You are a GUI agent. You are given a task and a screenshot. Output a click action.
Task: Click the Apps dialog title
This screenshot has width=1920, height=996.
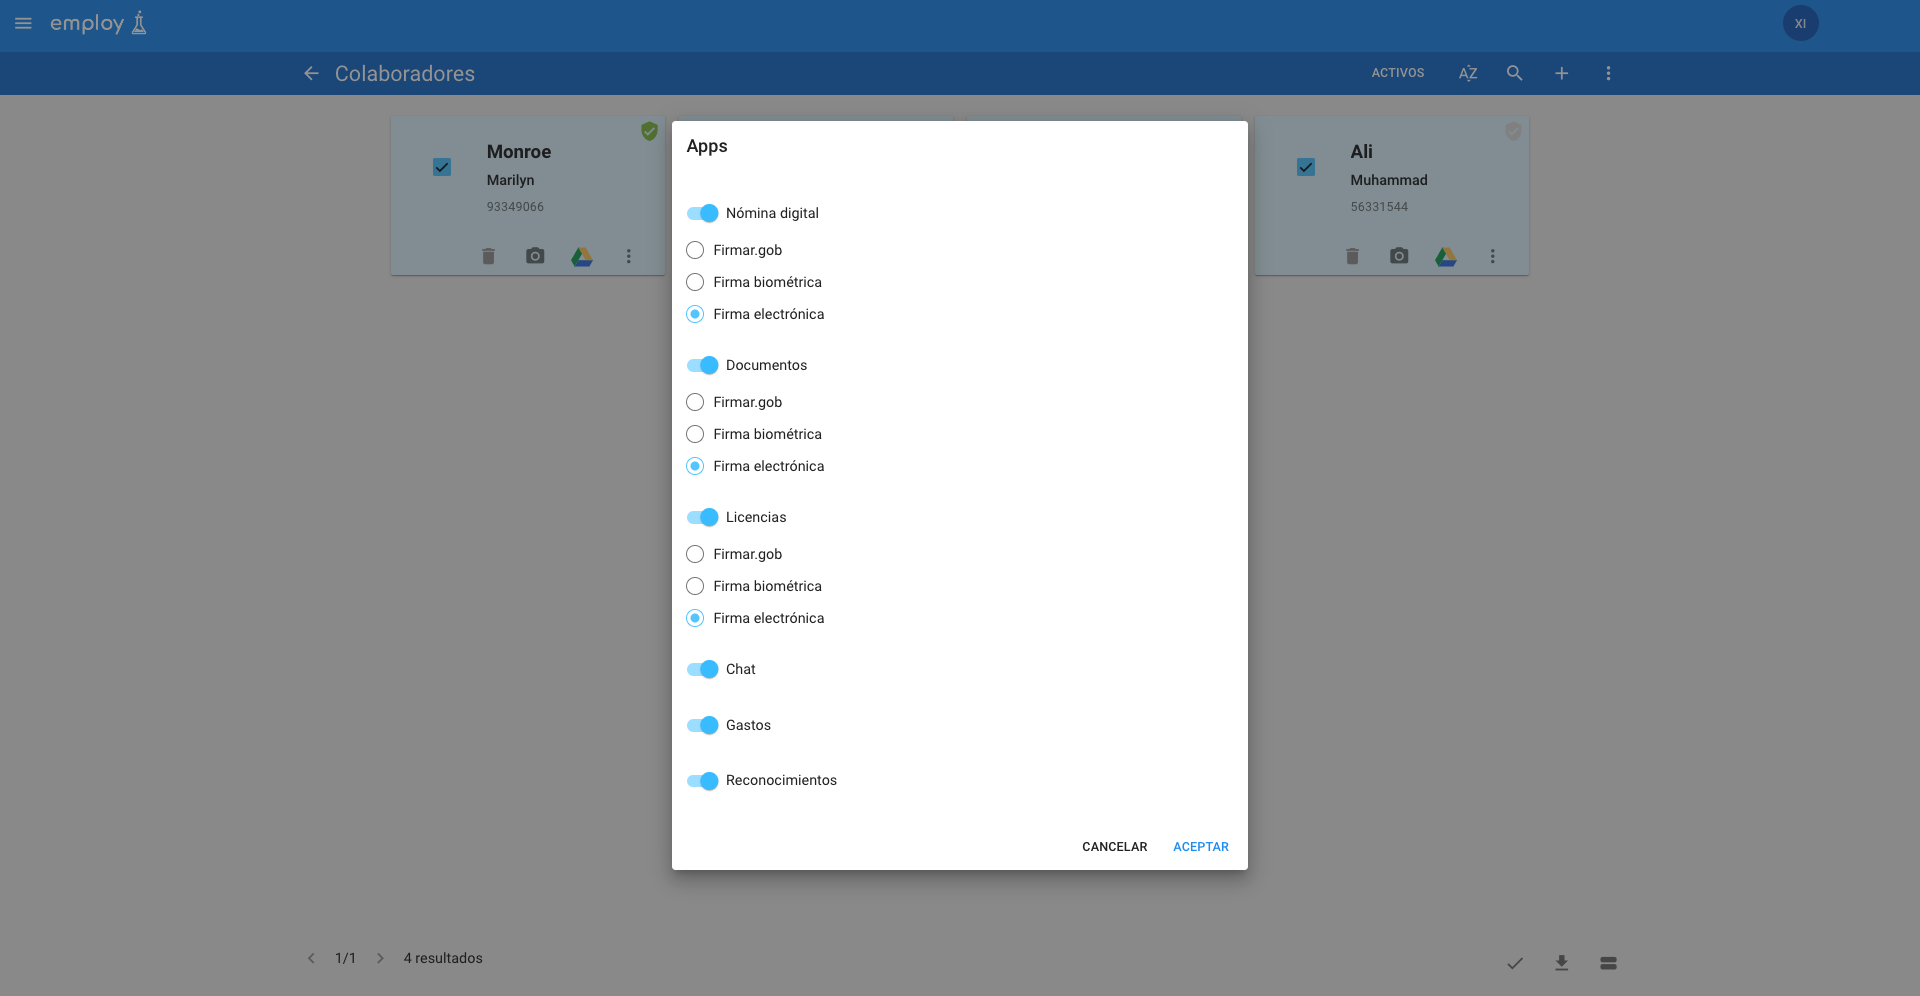click(x=707, y=146)
